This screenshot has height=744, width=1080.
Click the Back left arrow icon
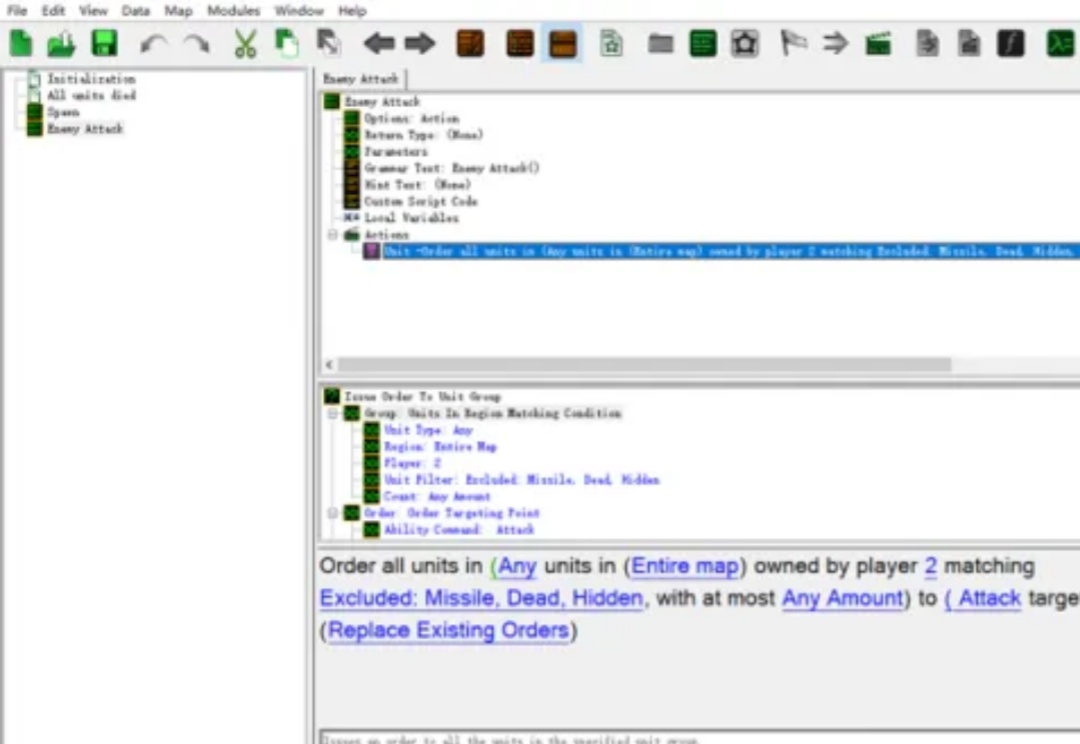pos(379,43)
